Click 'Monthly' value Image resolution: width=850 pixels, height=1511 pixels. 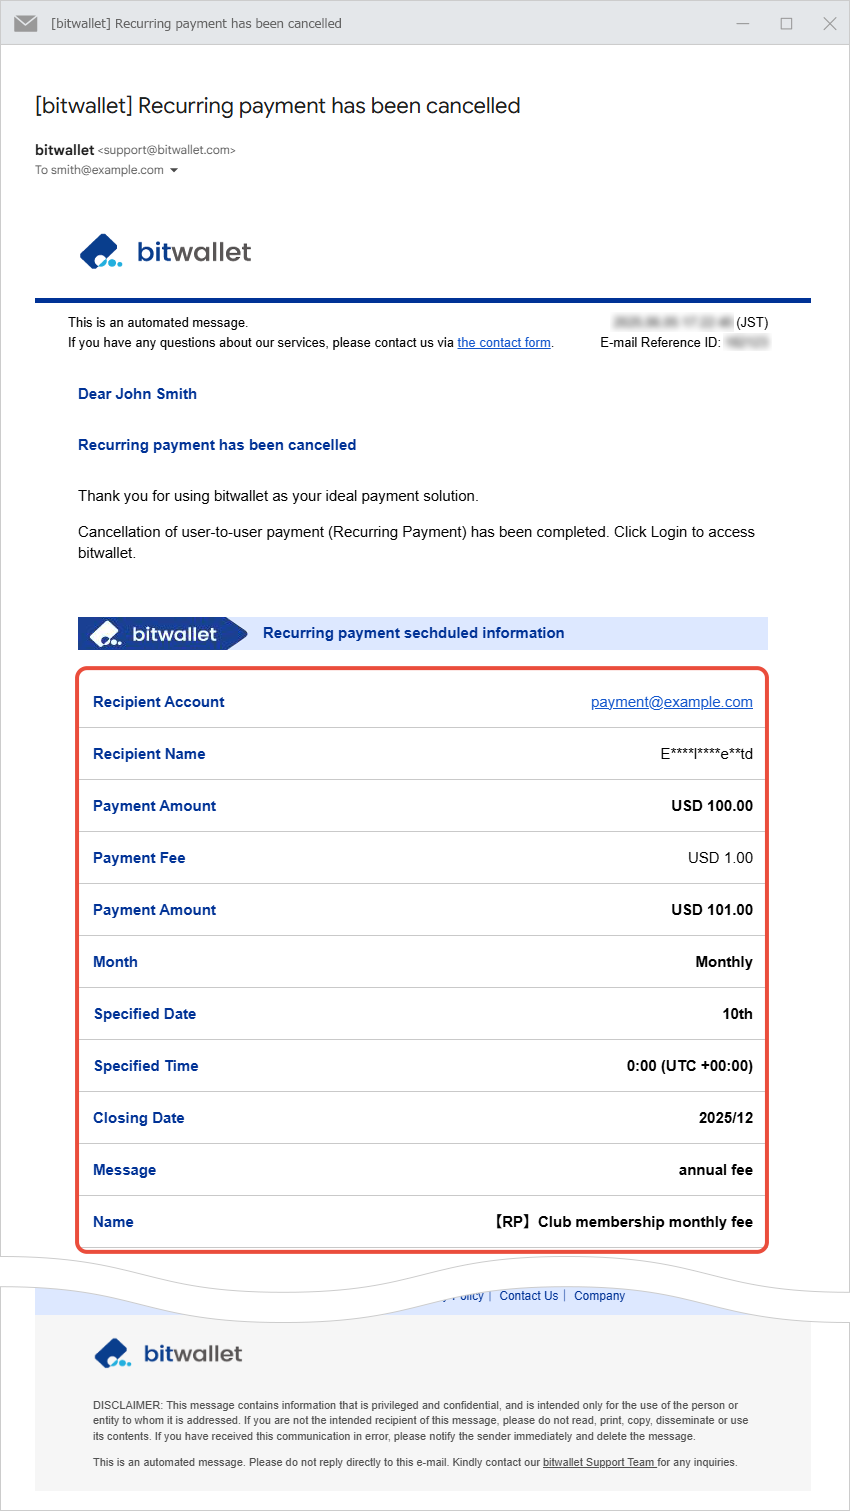coord(724,962)
